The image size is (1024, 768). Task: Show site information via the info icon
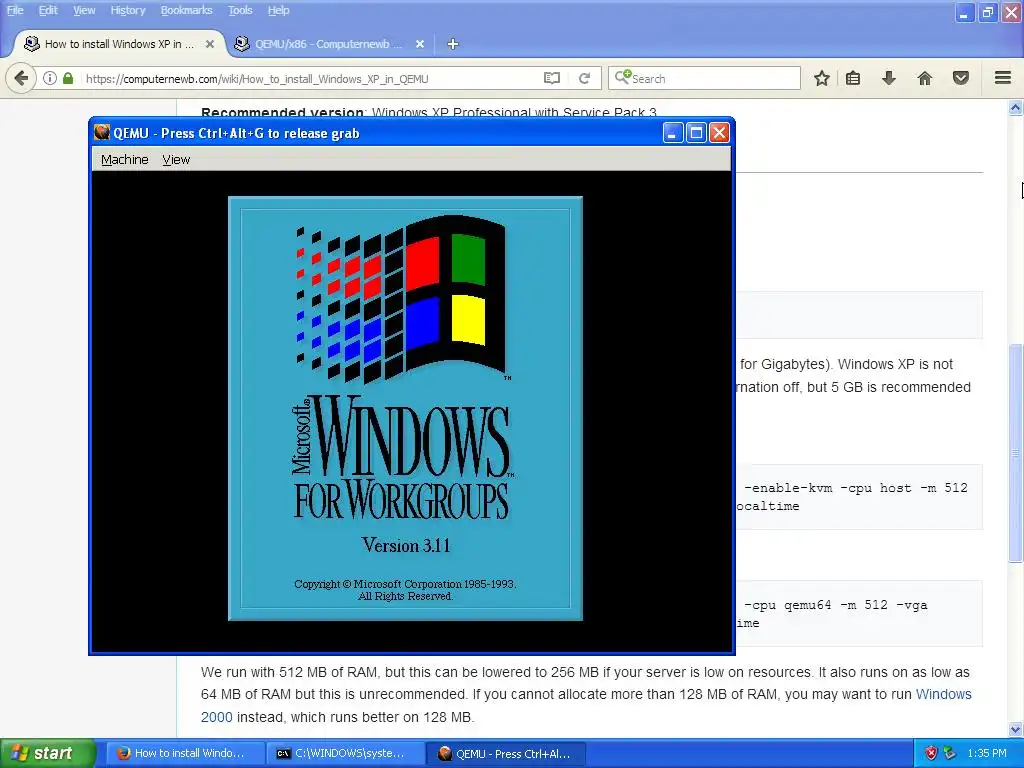[x=50, y=78]
